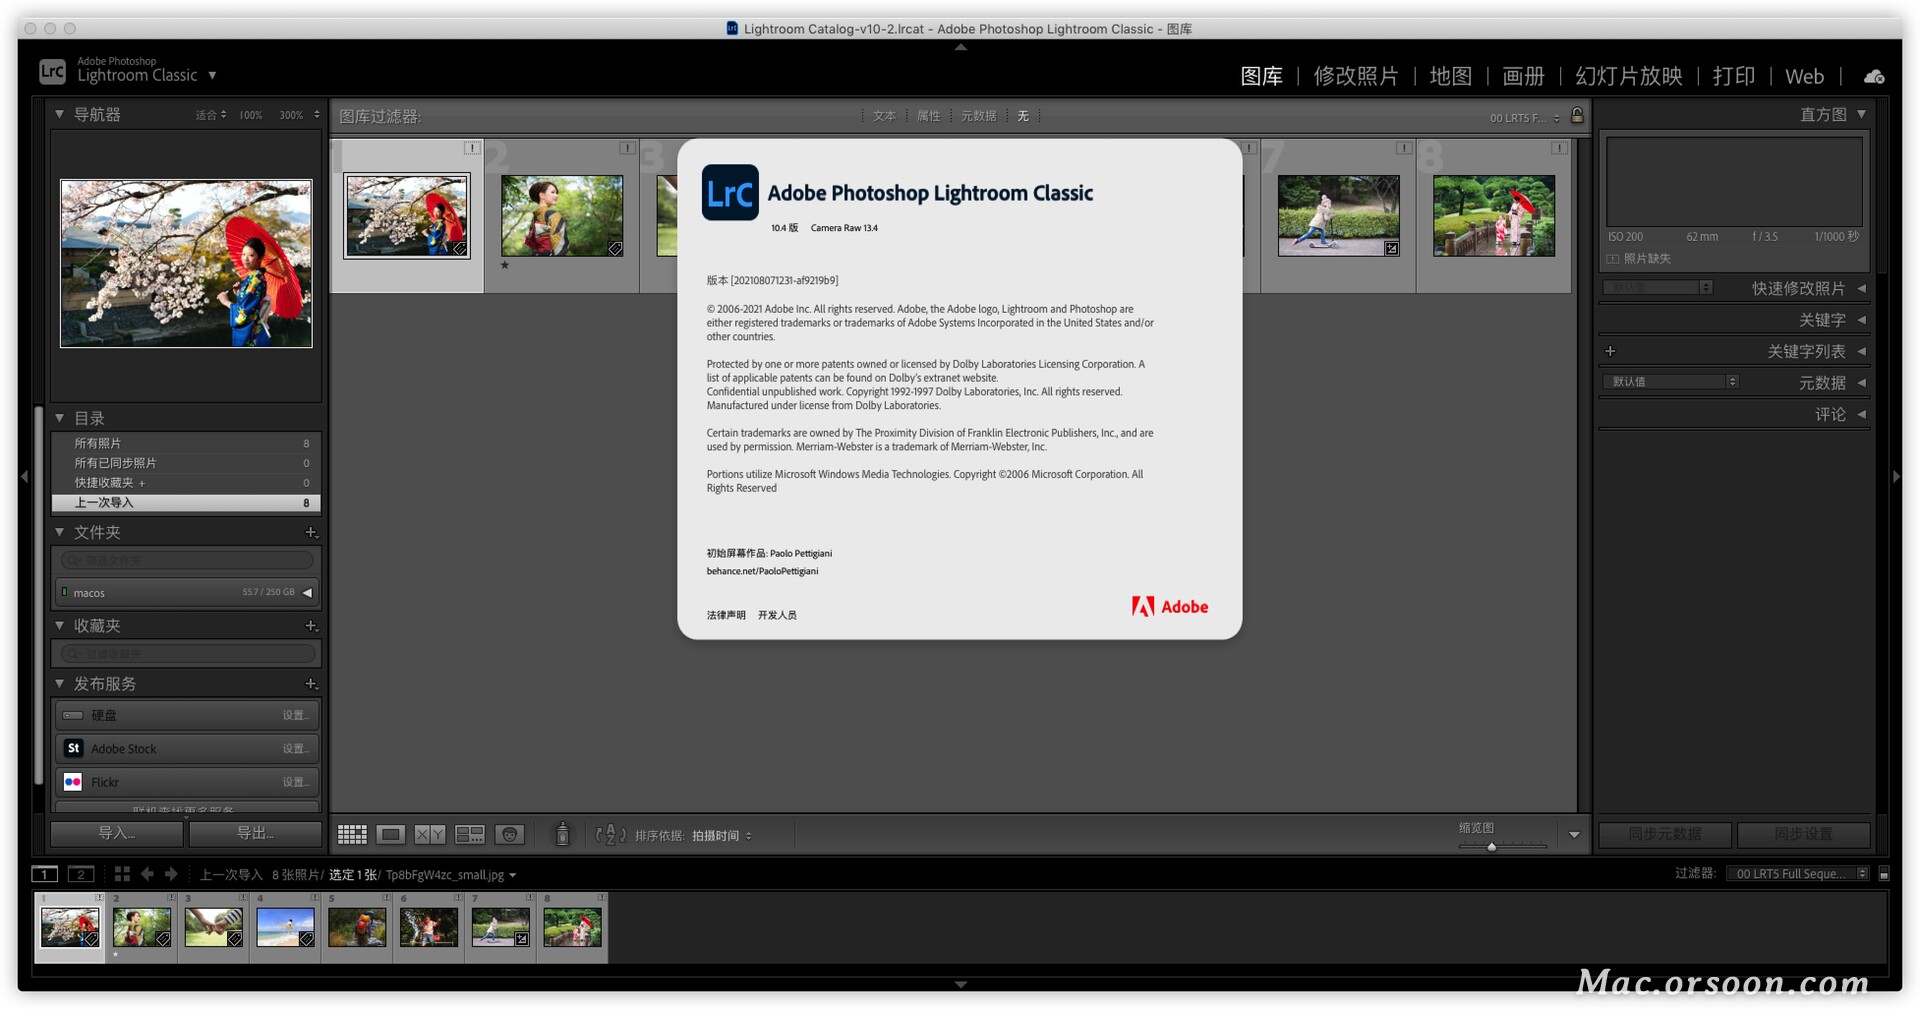Viewport: 1920px width, 1009px height.
Task: Add keyword with plus in 关键字列表 panel
Action: (1610, 351)
